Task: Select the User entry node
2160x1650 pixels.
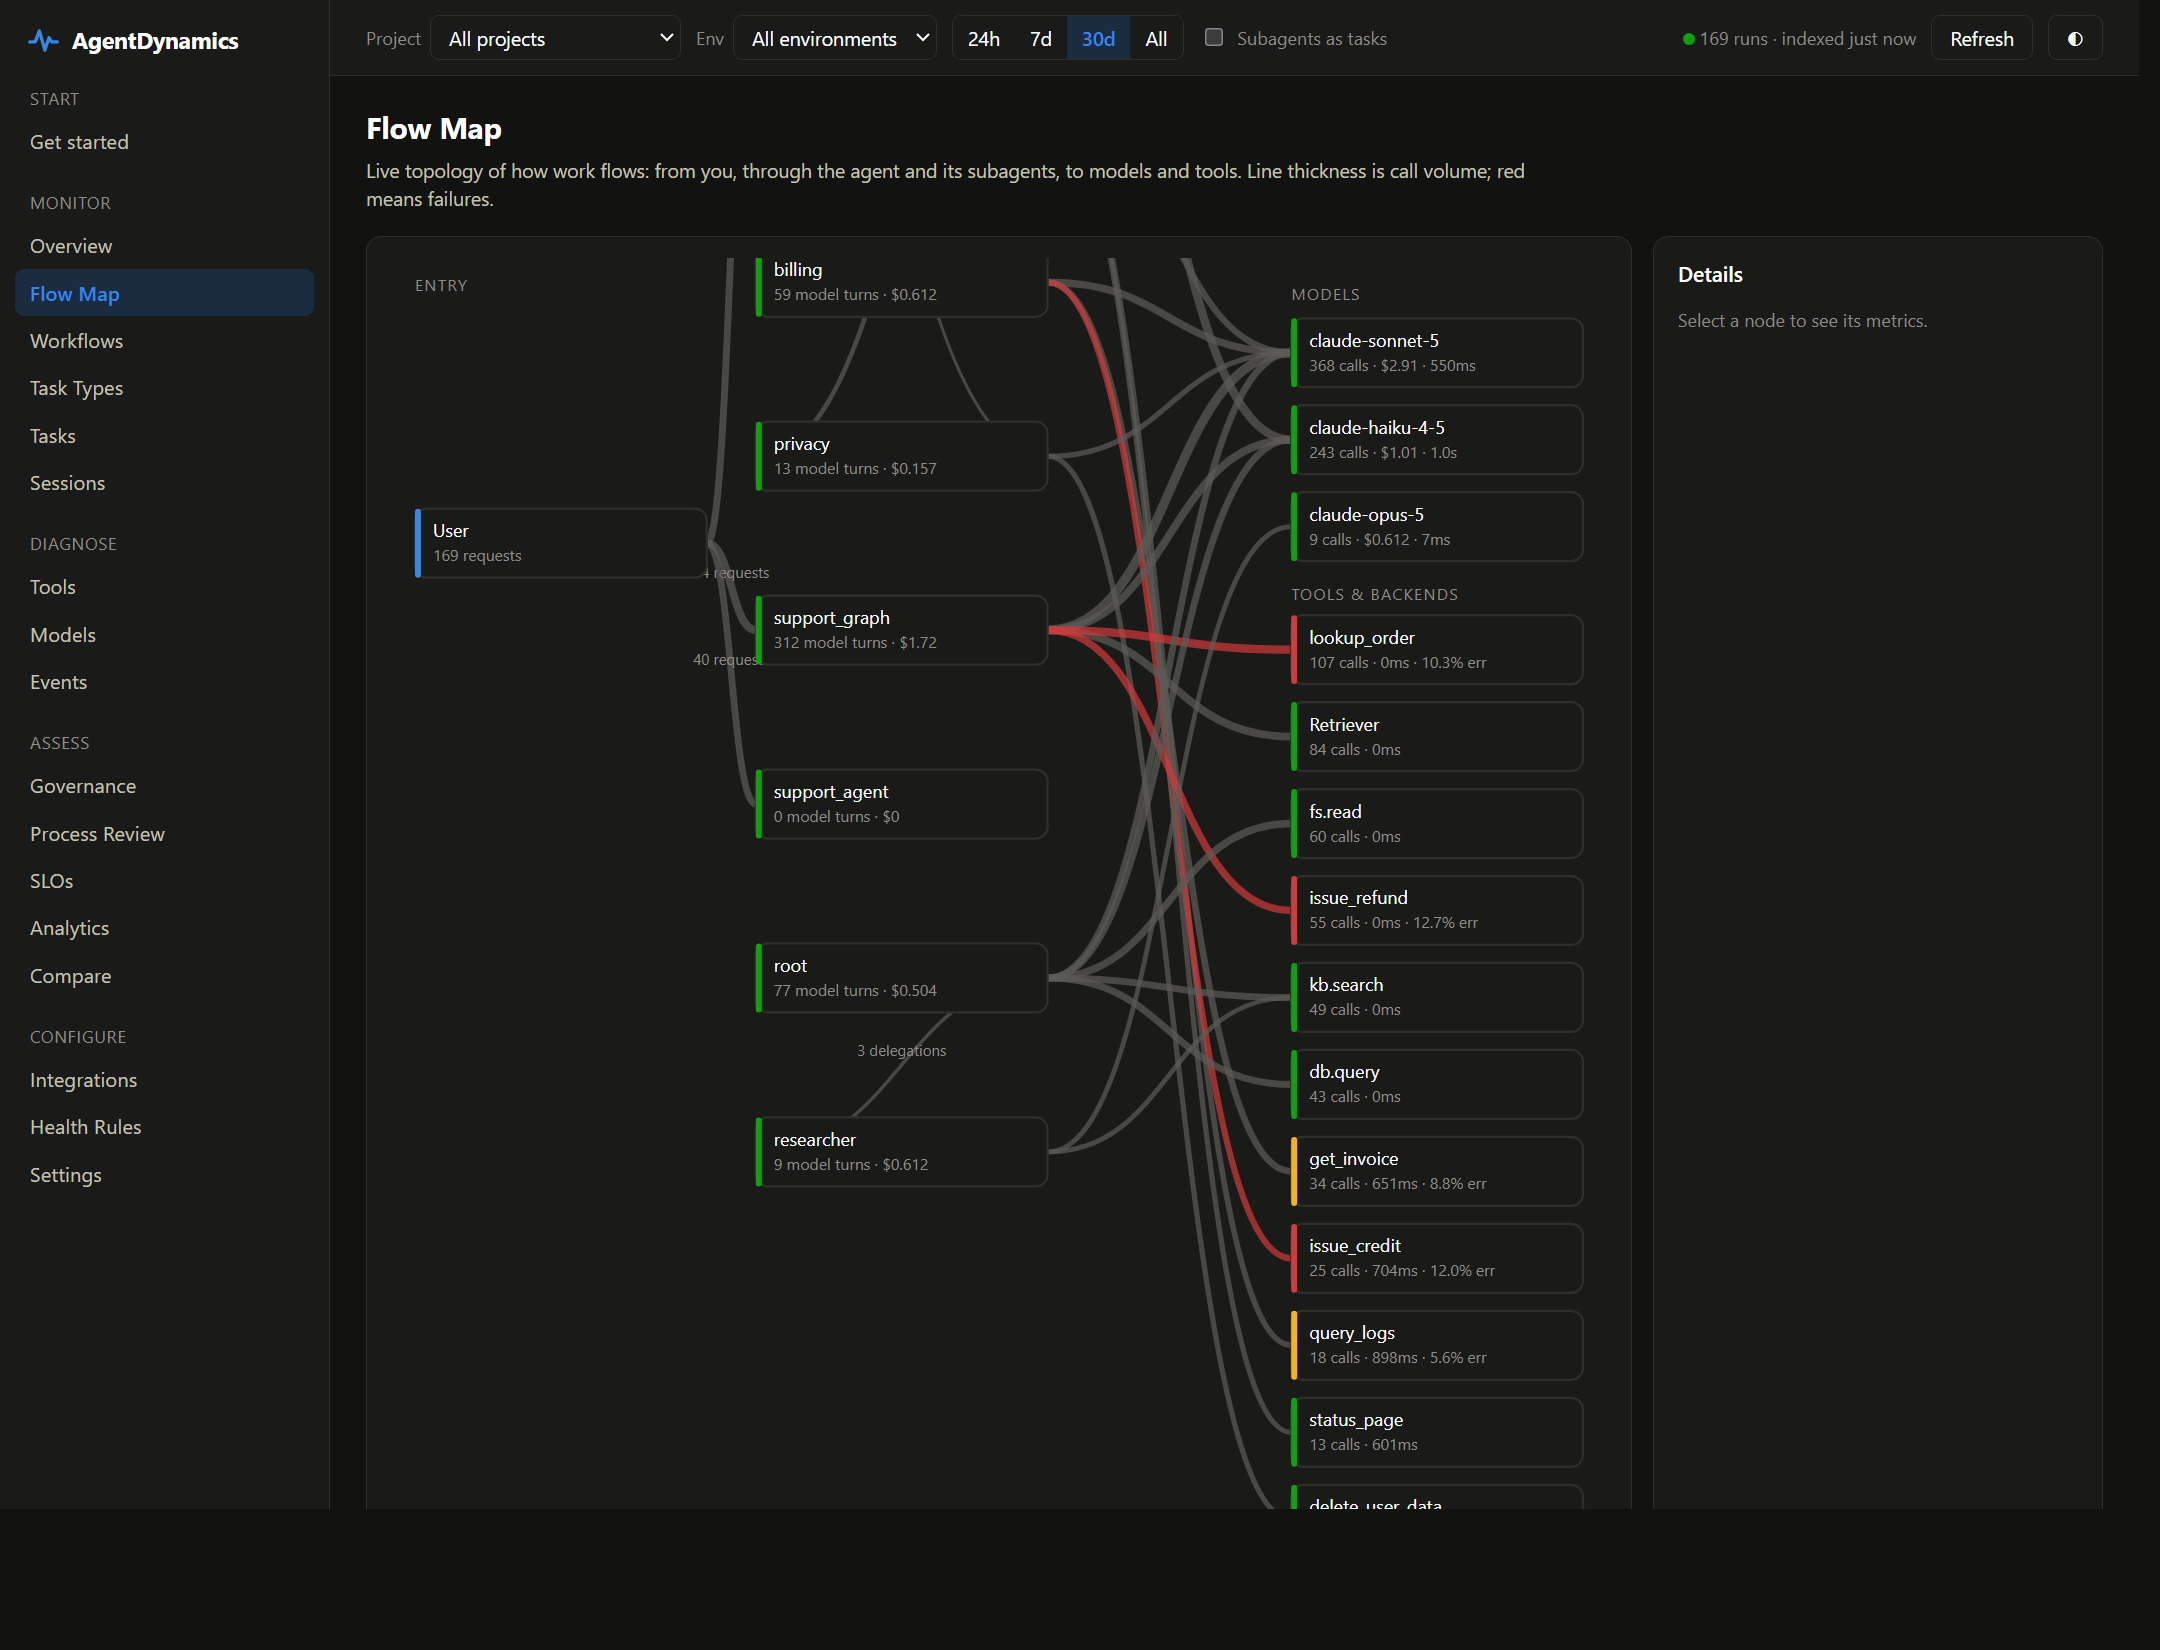Action: (x=561, y=543)
